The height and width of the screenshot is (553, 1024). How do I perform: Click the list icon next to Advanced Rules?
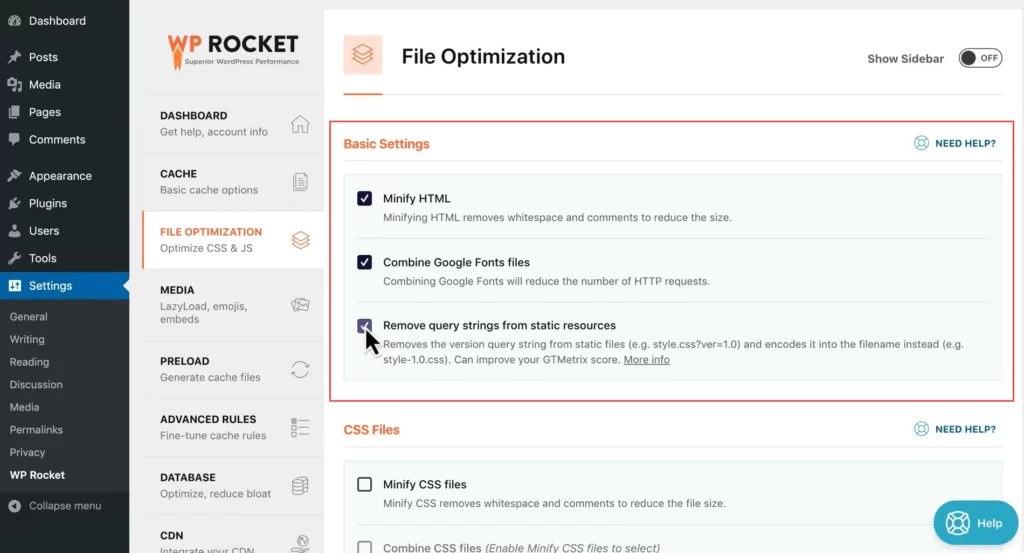[x=300, y=427]
